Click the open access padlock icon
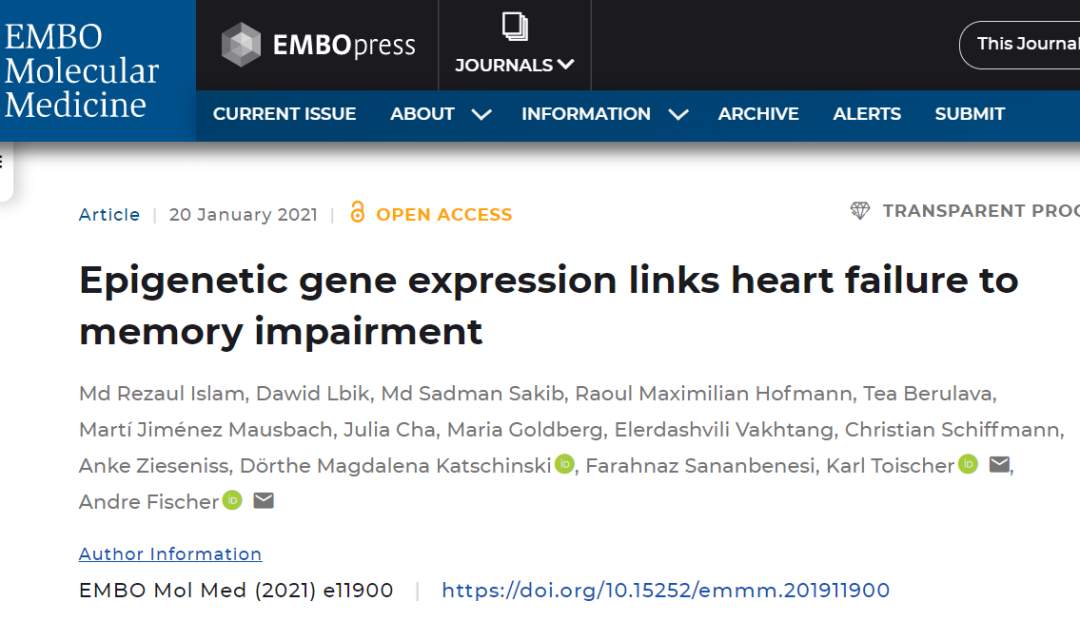The height and width of the screenshot is (621, 1080). 357,212
